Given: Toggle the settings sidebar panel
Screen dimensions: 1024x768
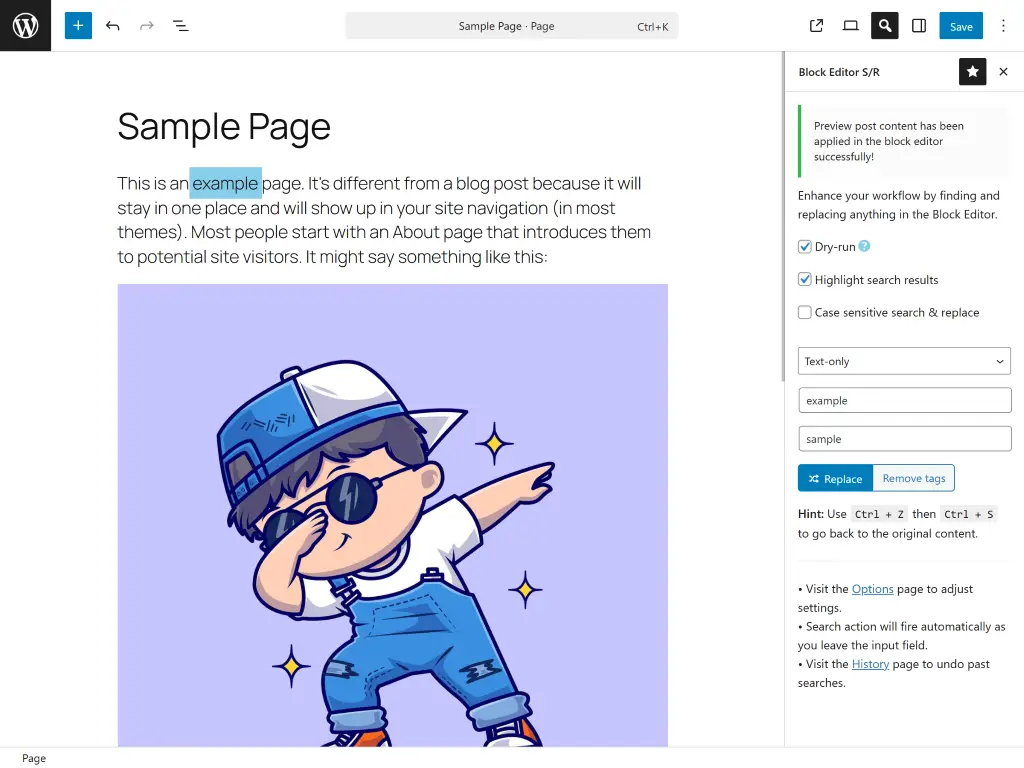Looking at the screenshot, I should click(918, 25).
